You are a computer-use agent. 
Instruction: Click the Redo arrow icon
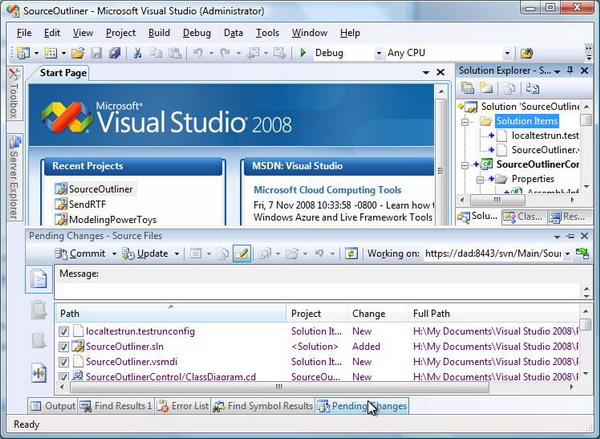pyautogui.click(x=225, y=53)
